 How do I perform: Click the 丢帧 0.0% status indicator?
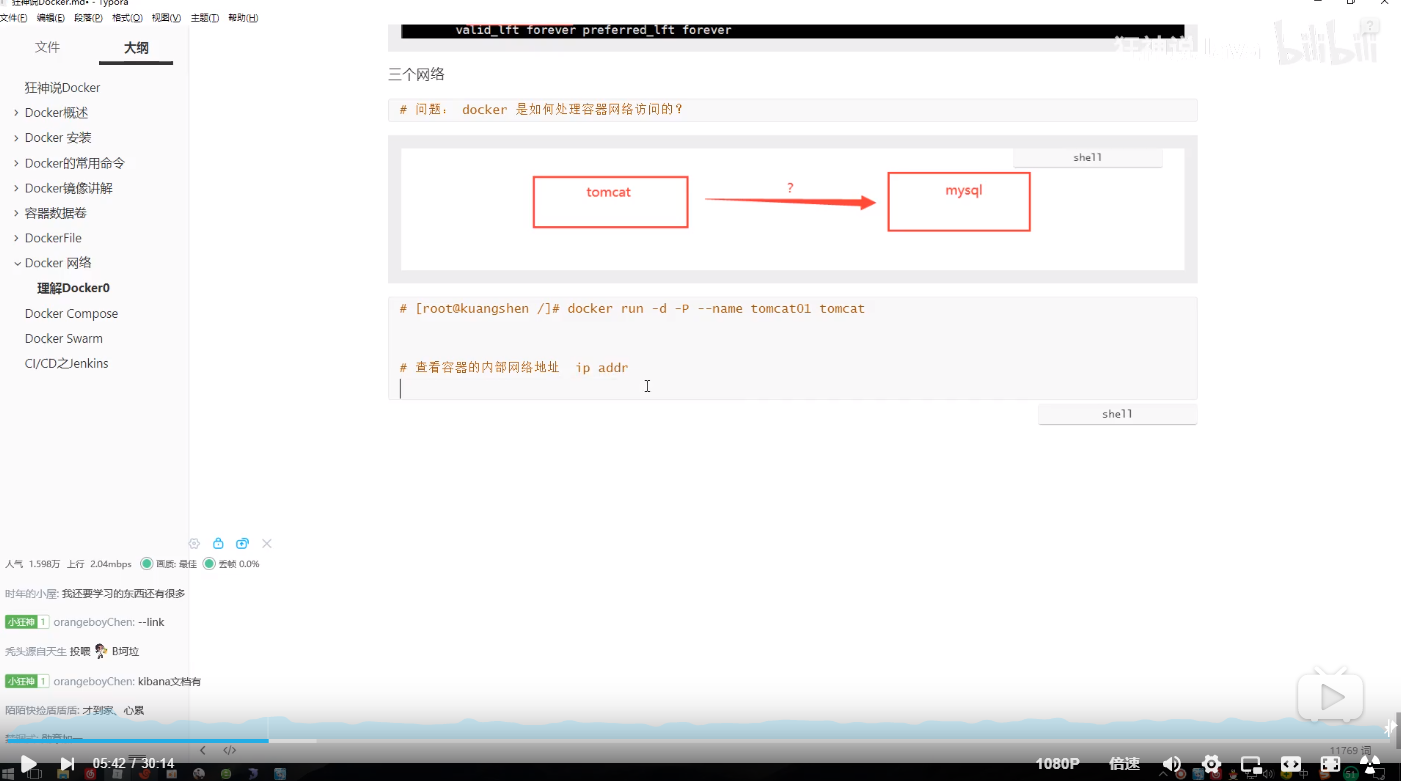click(x=231, y=564)
